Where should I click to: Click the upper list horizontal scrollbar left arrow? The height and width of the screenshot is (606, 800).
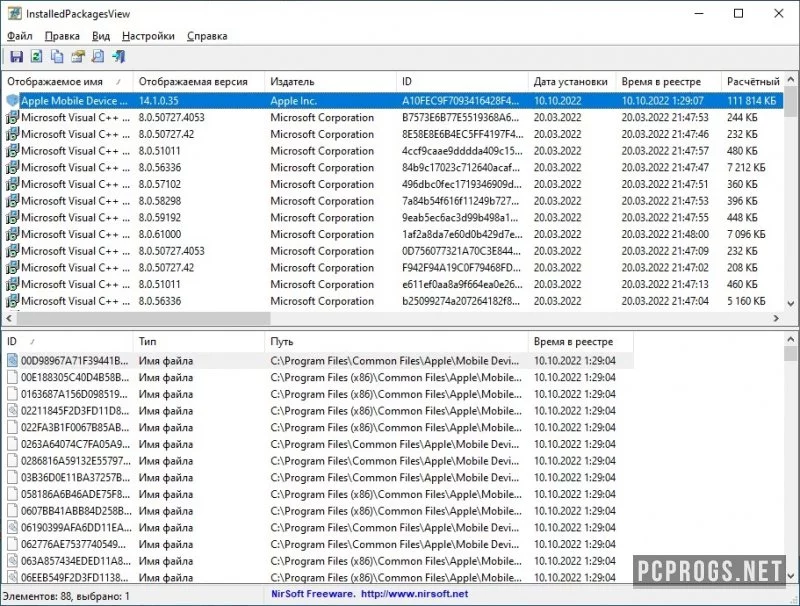(9, 318)
